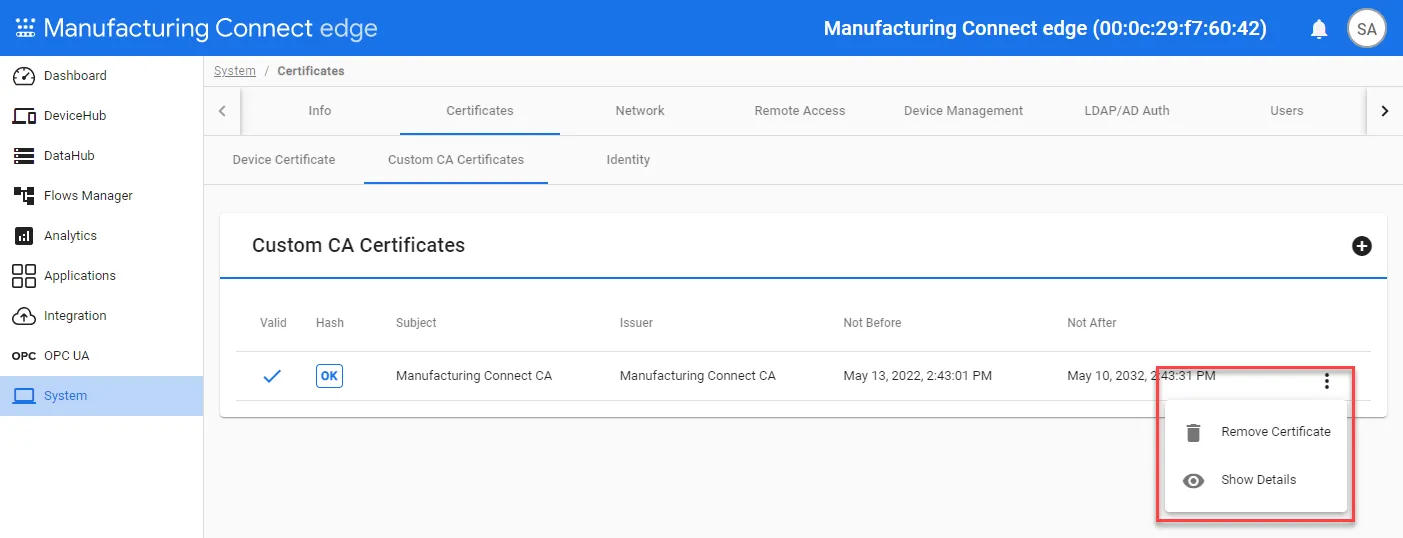Add a new custom CA certificate
Image resolution: width=1403 pixels, height=538 pixels.
(x=1361, y=246)
